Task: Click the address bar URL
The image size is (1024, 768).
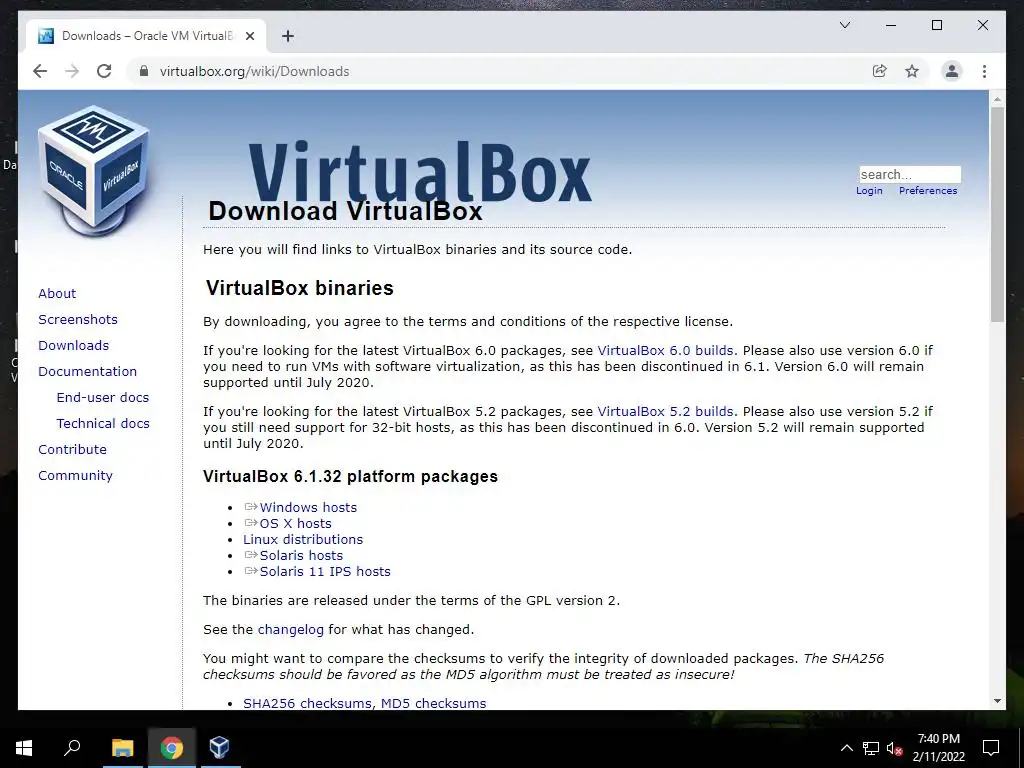Action: tap(254, 71)
